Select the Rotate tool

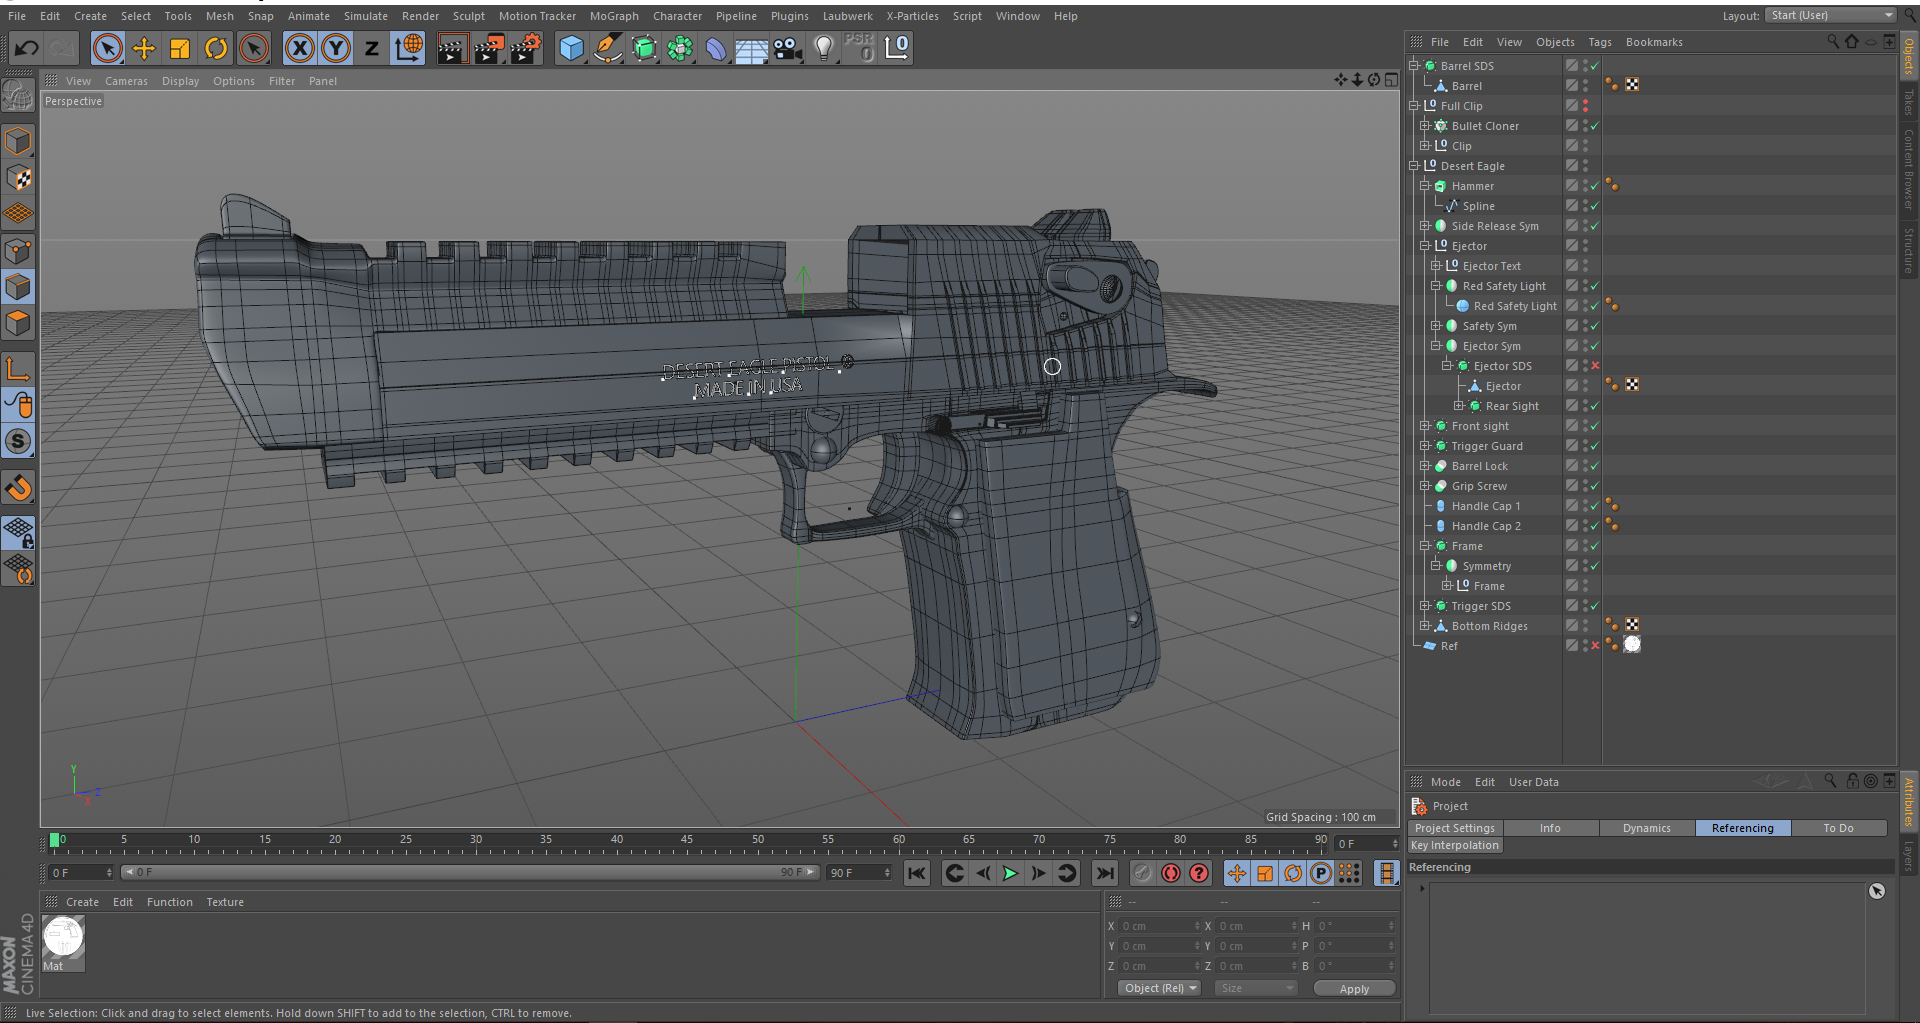point(216,48)
